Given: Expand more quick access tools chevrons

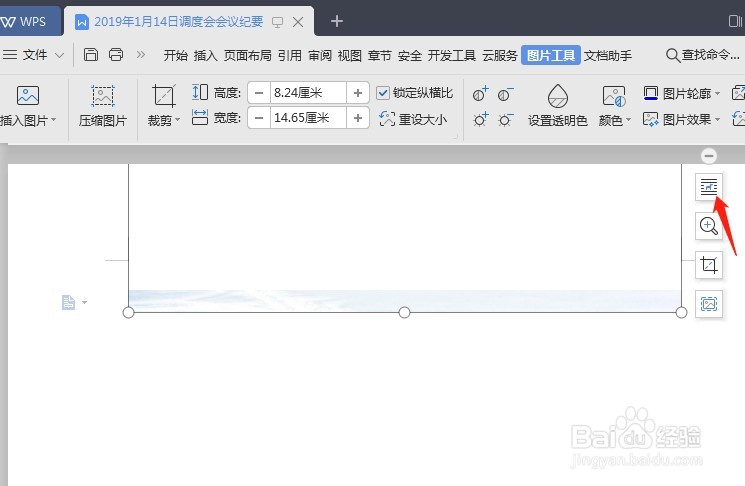Looking at the screenshot, I should click(141, 54).
